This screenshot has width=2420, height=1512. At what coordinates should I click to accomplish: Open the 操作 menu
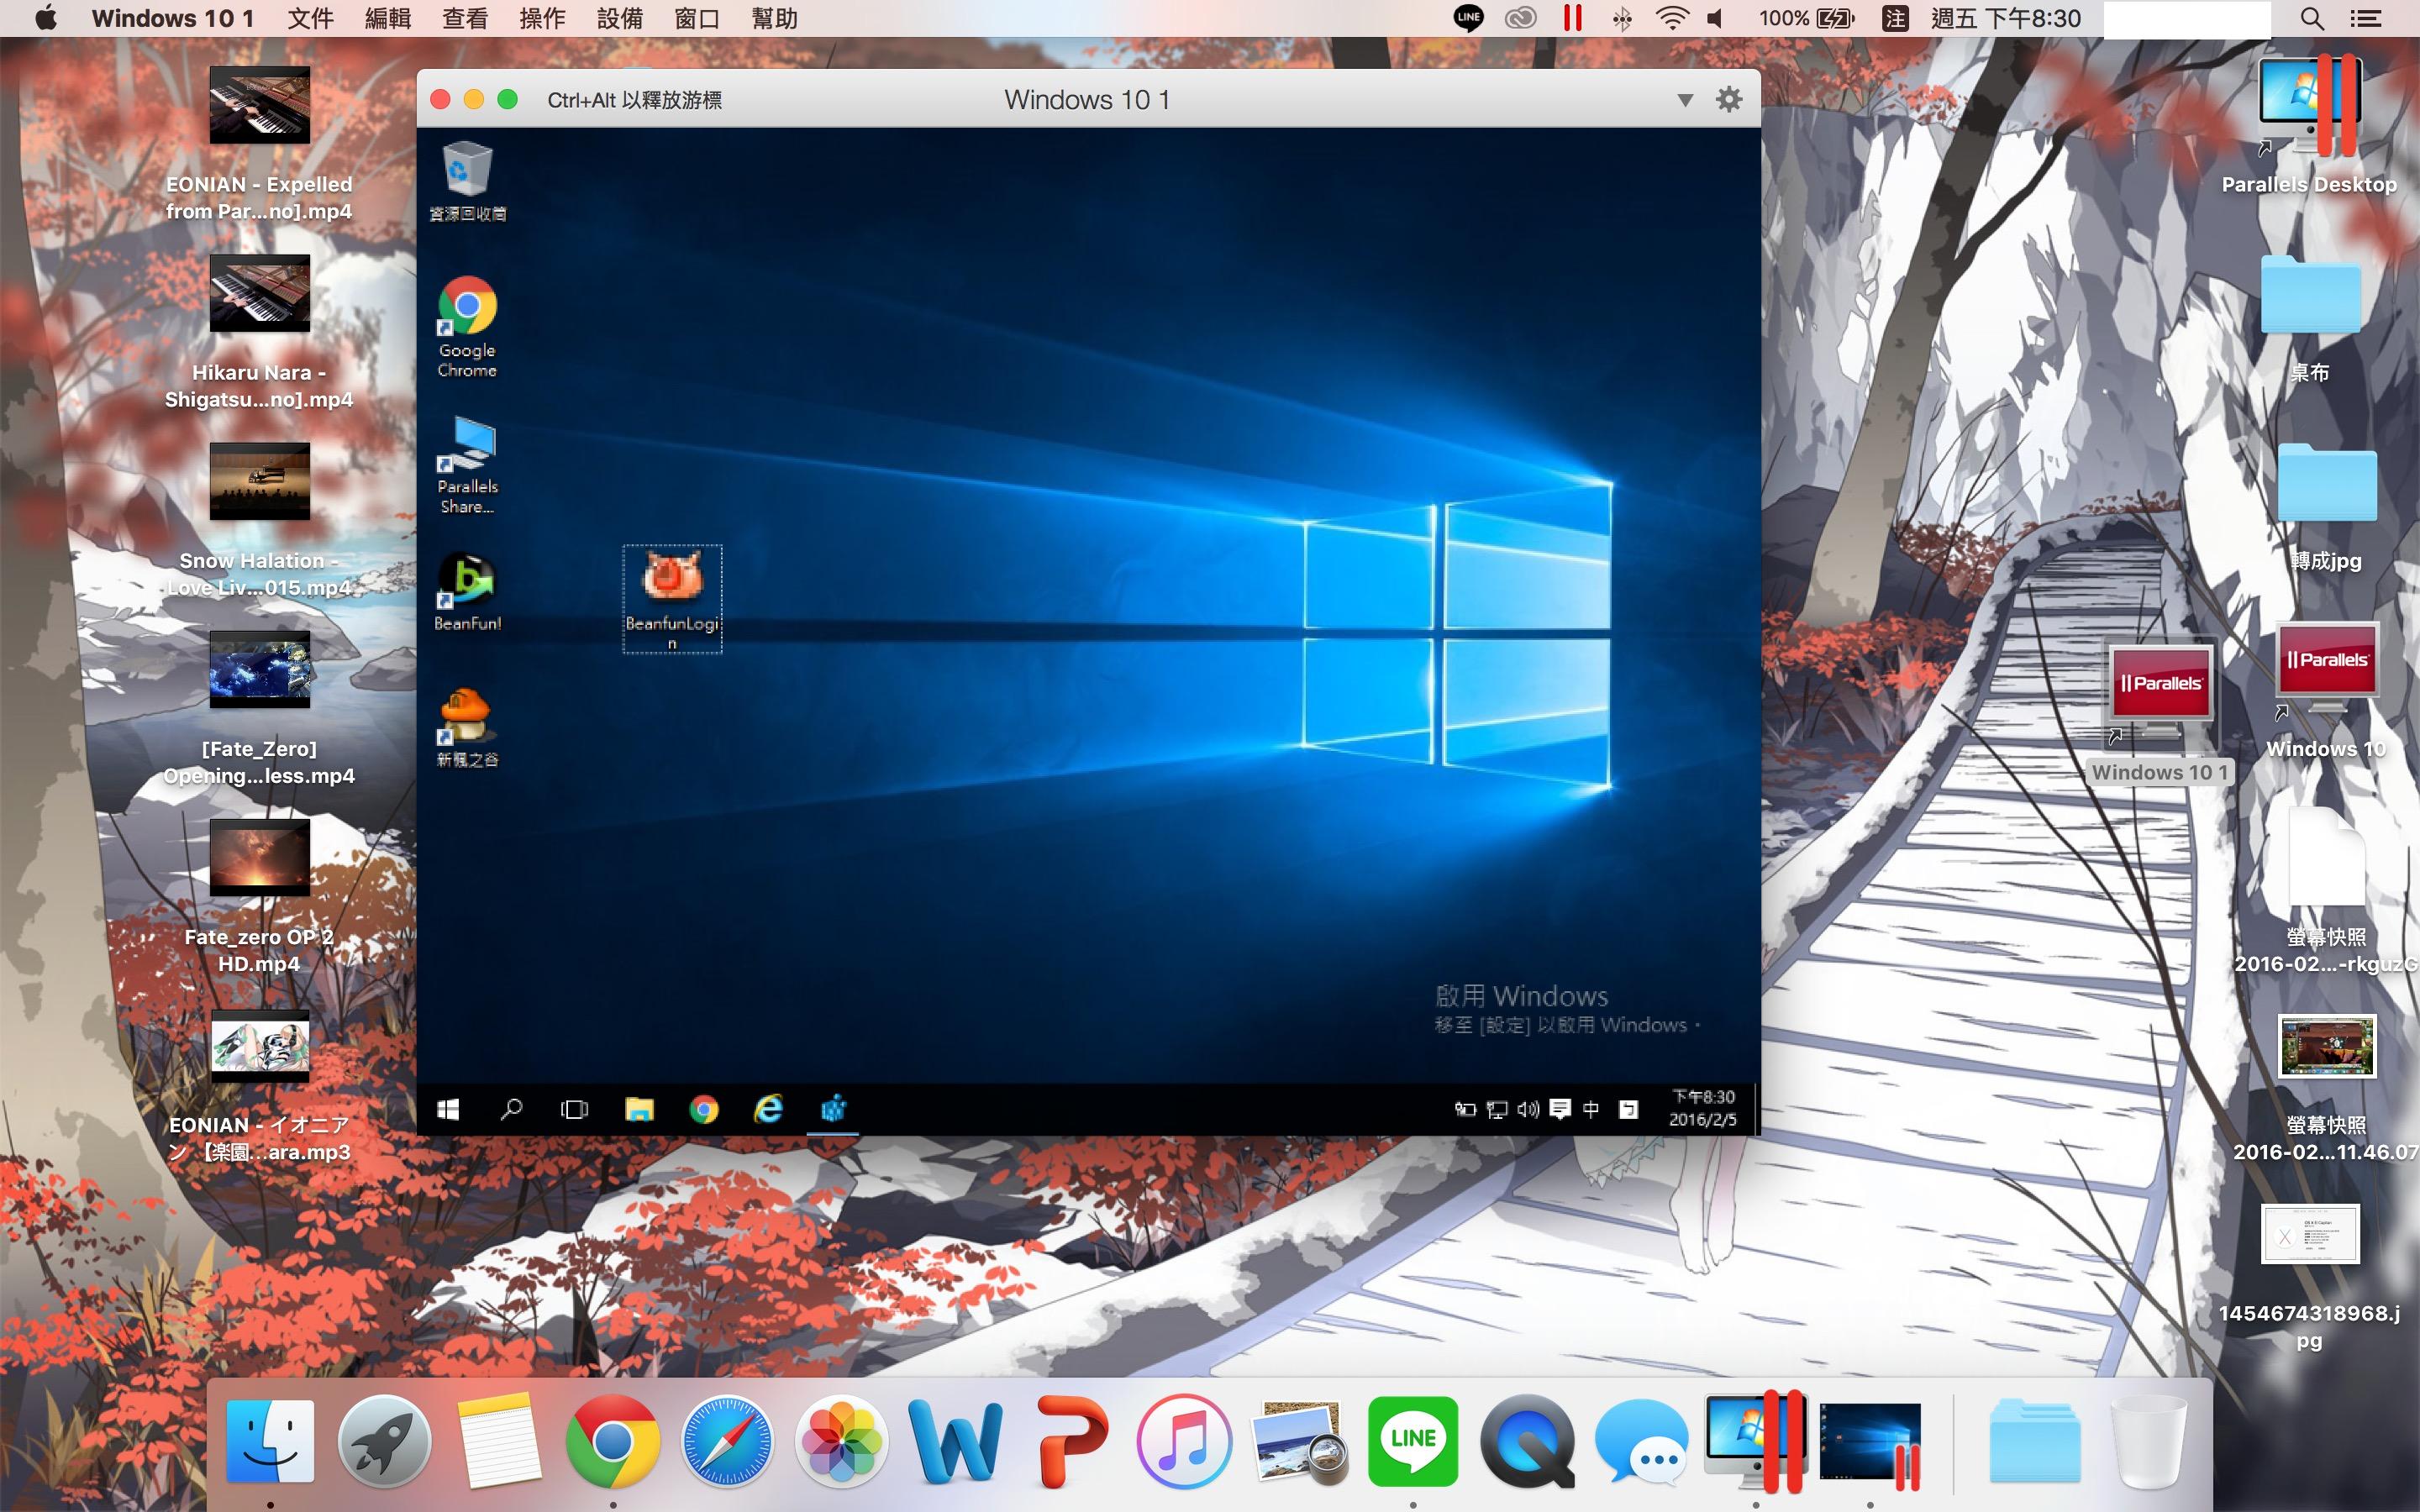(x=542, y=18)
